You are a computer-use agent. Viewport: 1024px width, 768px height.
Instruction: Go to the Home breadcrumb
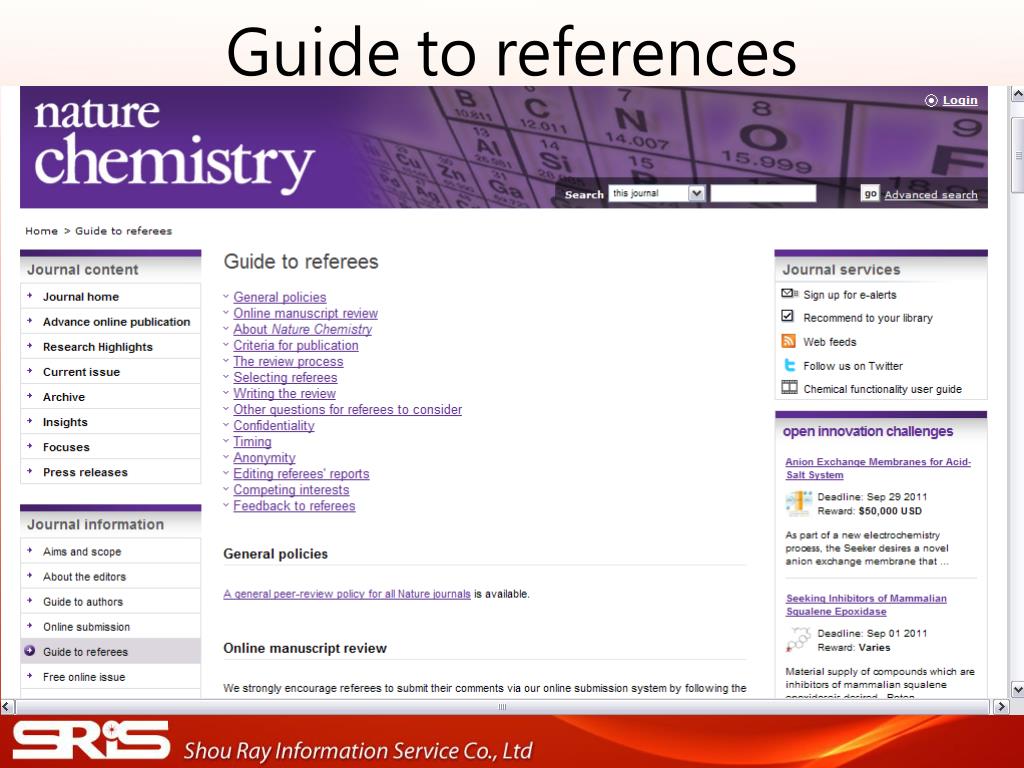coord(41,231)
